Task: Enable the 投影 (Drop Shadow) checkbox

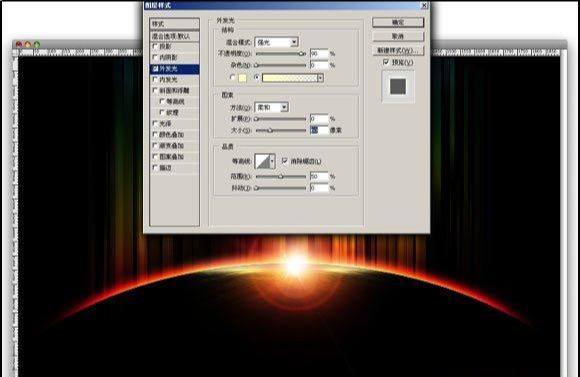Action: tap(155, 46)
